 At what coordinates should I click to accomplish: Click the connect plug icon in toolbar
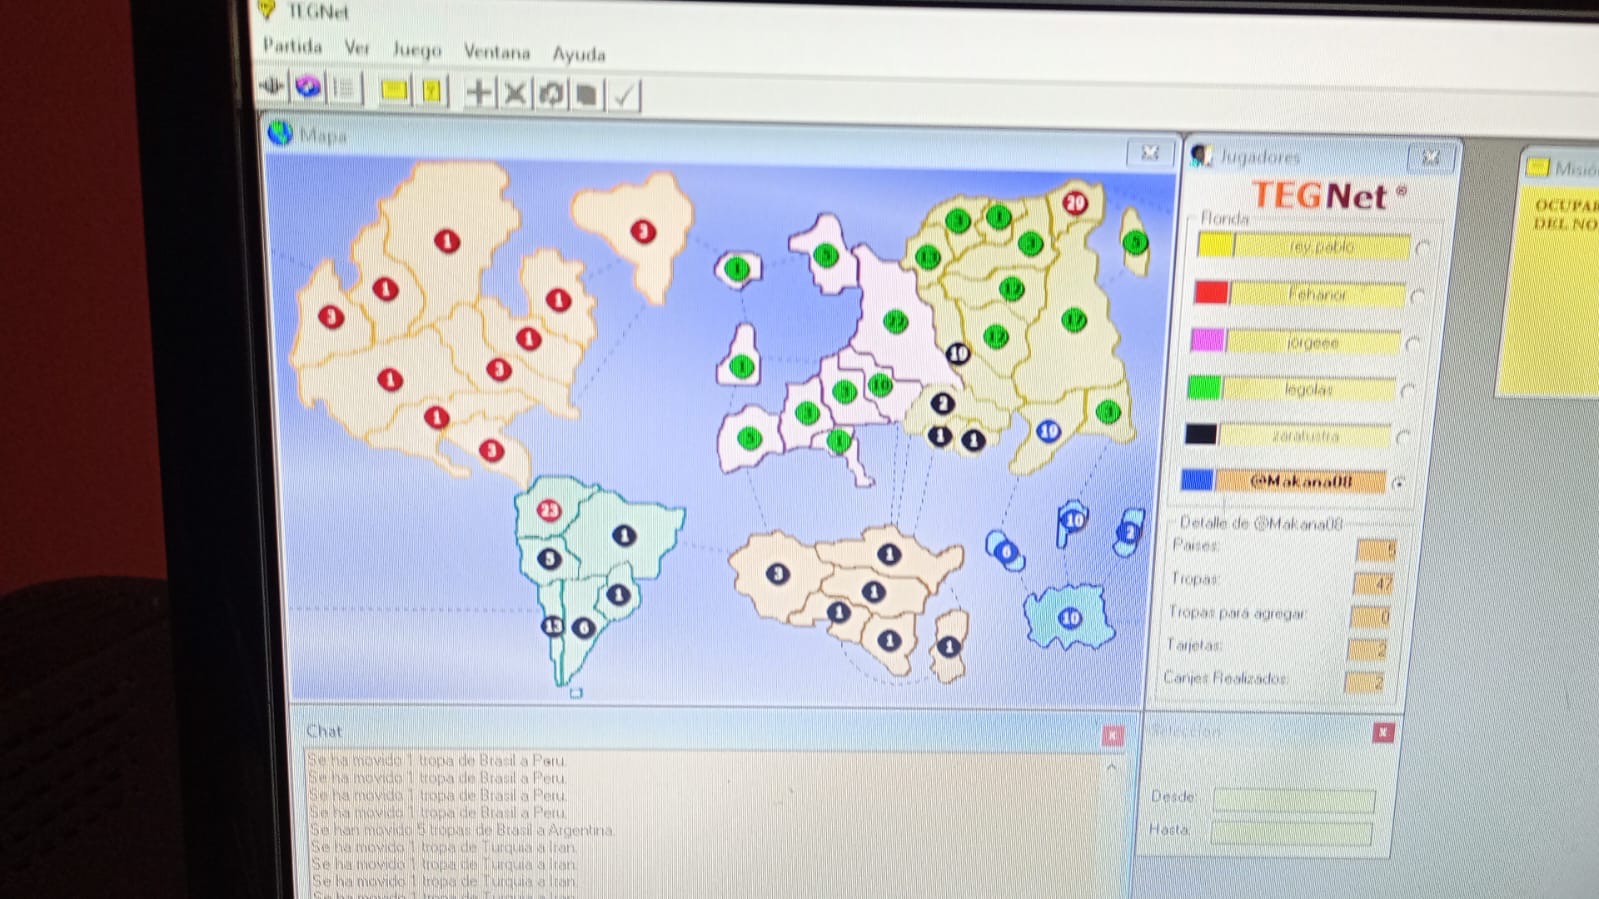(x=272, y=88)
